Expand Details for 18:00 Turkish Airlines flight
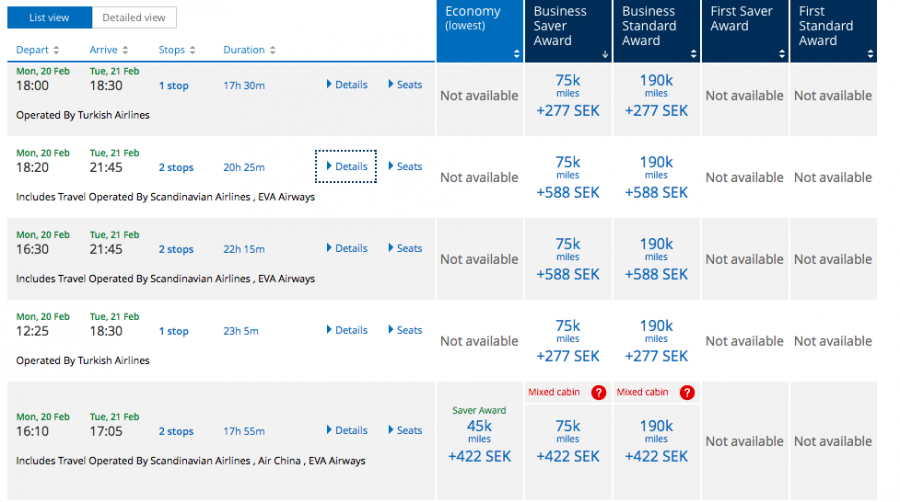900x502 pixels. (347, 85)
